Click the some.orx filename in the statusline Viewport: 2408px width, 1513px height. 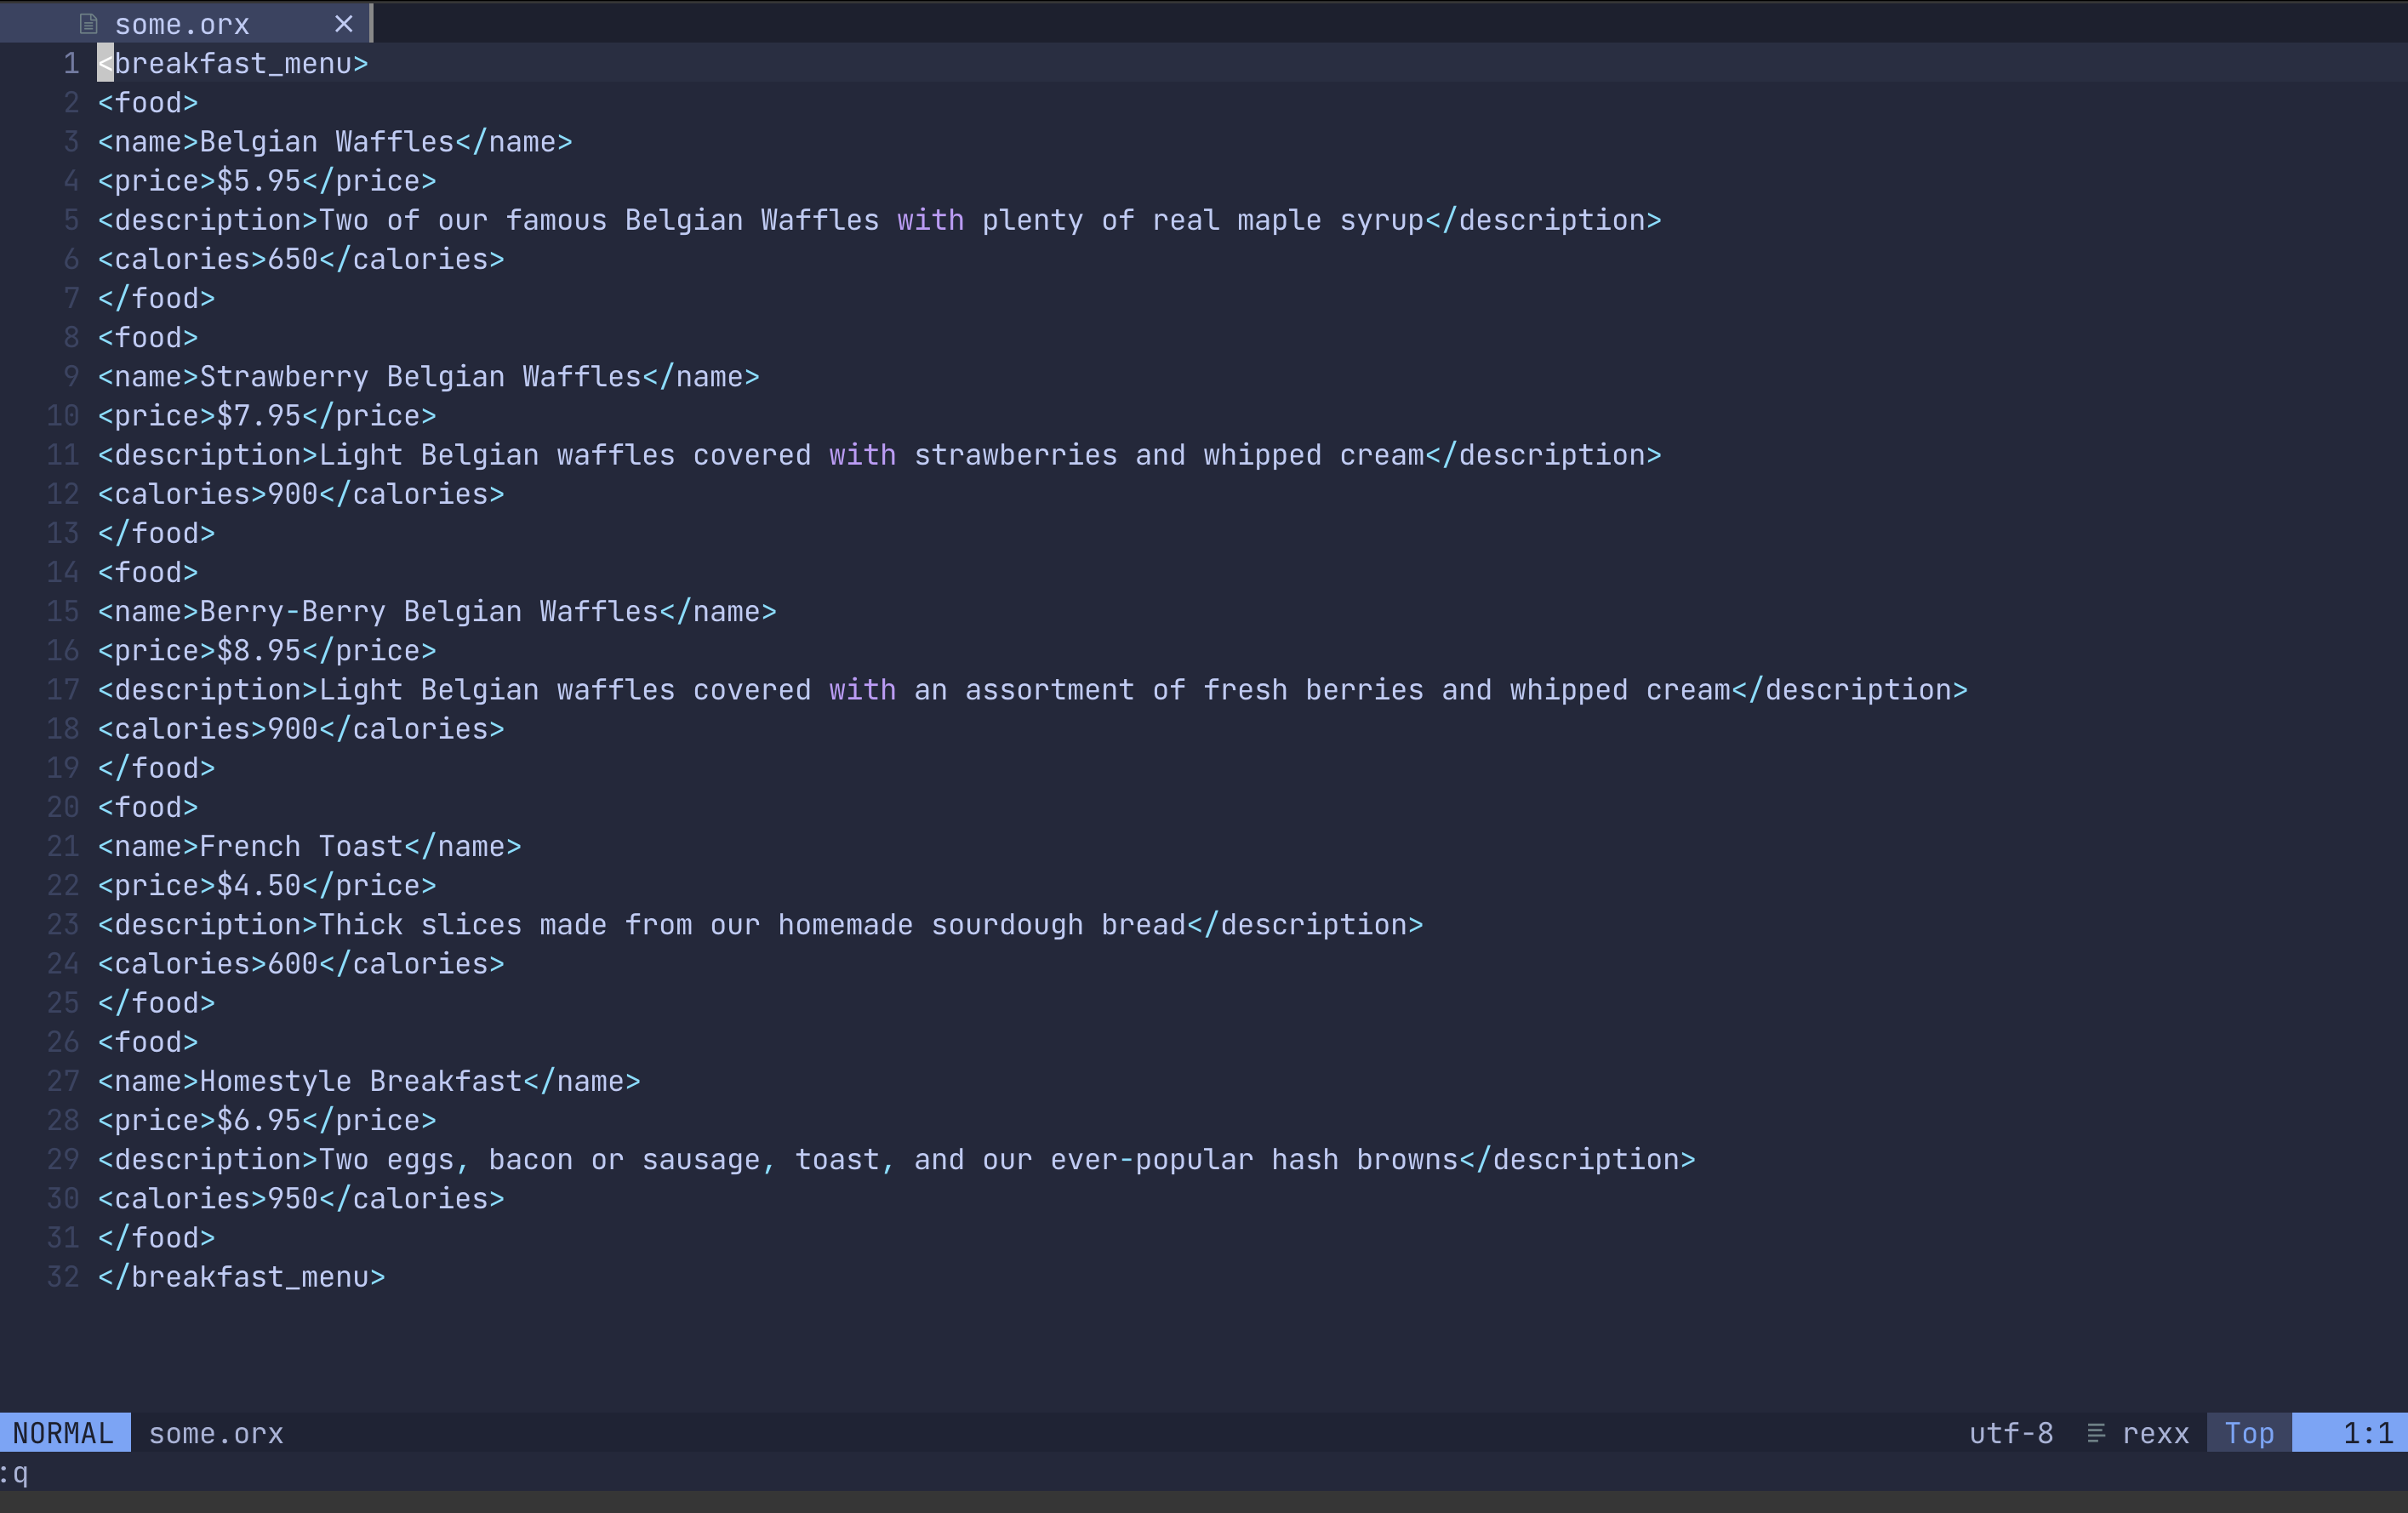pos(215,1433)
